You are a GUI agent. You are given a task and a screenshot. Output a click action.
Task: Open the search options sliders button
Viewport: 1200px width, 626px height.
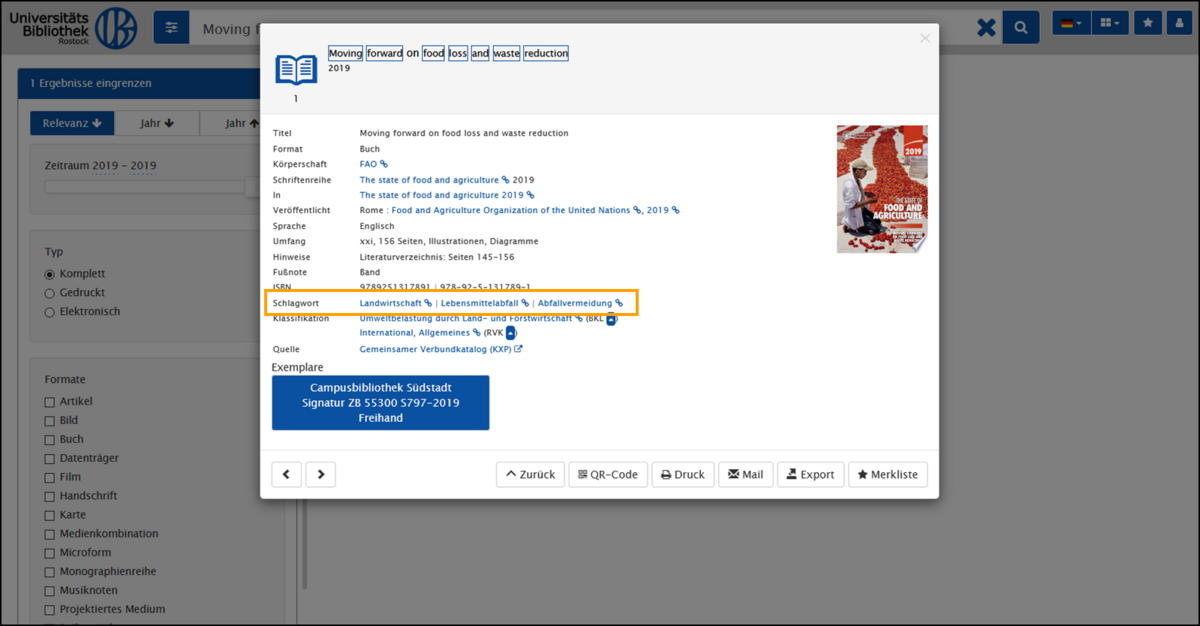click(x=171, y=28)
